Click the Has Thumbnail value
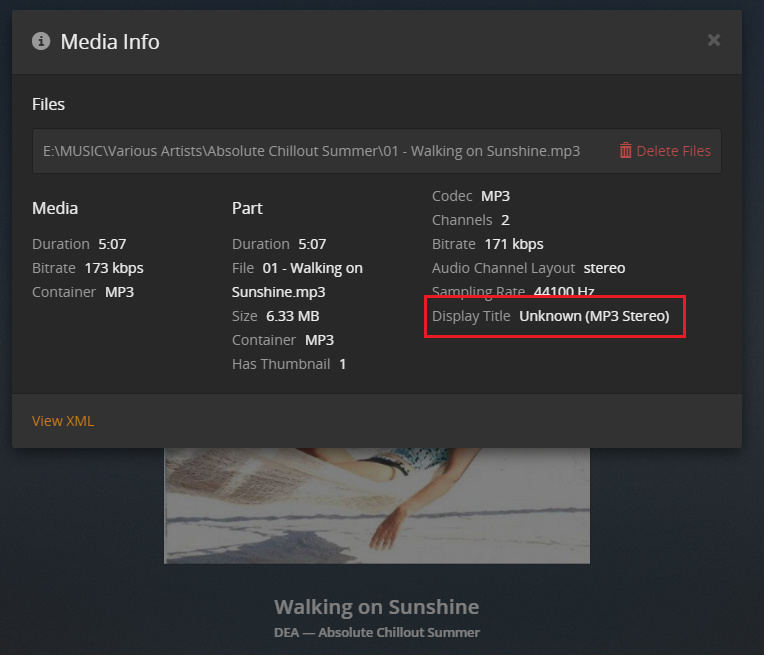Screen dimensions: 769x660 pyautogui.click(x=342, y=364)
